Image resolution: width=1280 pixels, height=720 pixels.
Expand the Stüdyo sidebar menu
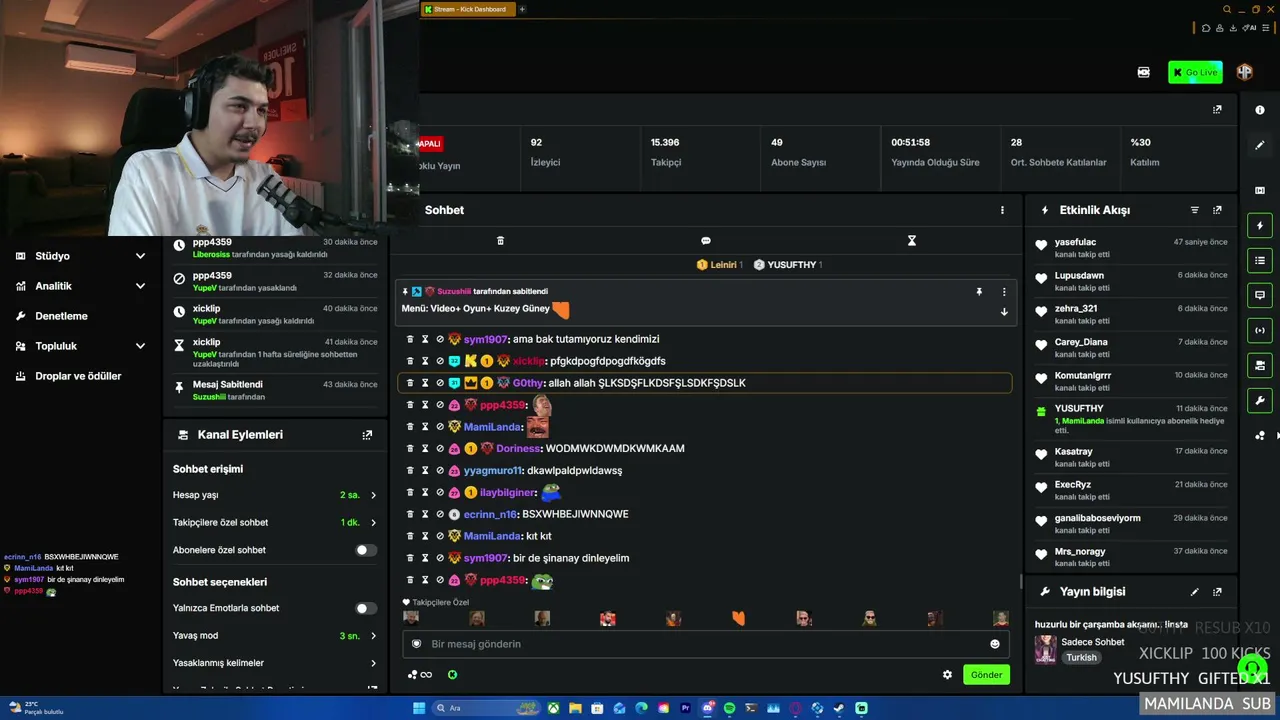[x=80, y=256]
